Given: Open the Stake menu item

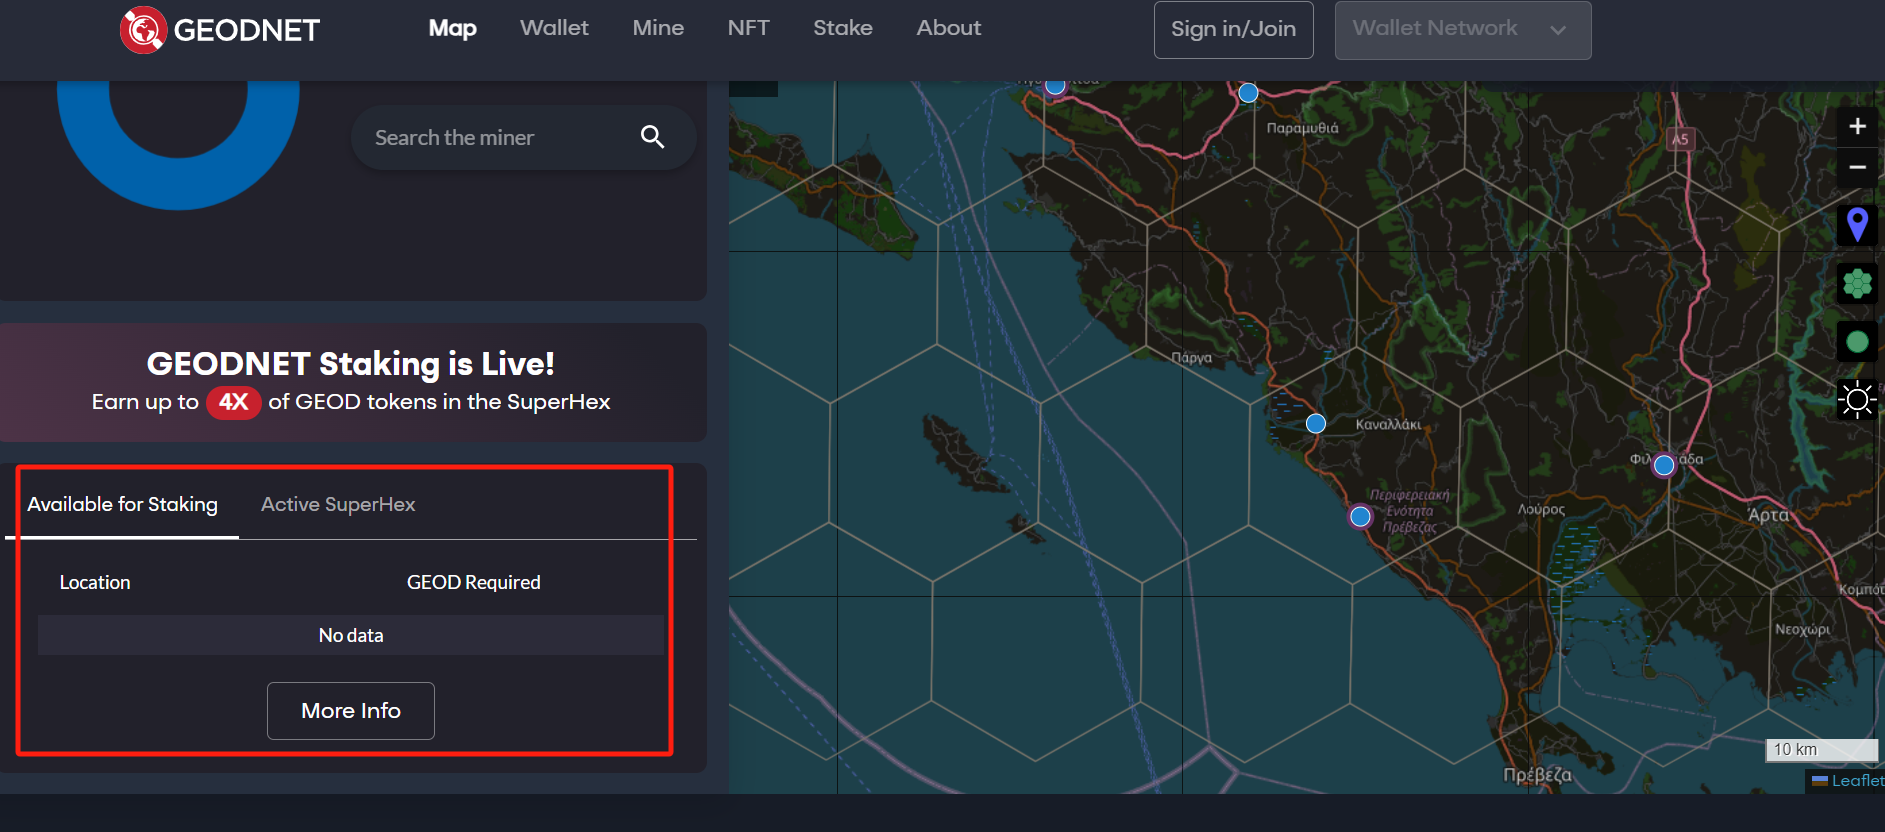Looking at the screenshot, I should click(x=842, y=28).
